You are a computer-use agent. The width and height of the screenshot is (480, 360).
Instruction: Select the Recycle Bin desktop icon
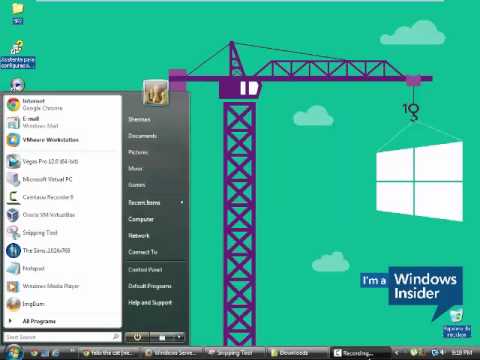(456, 323)
